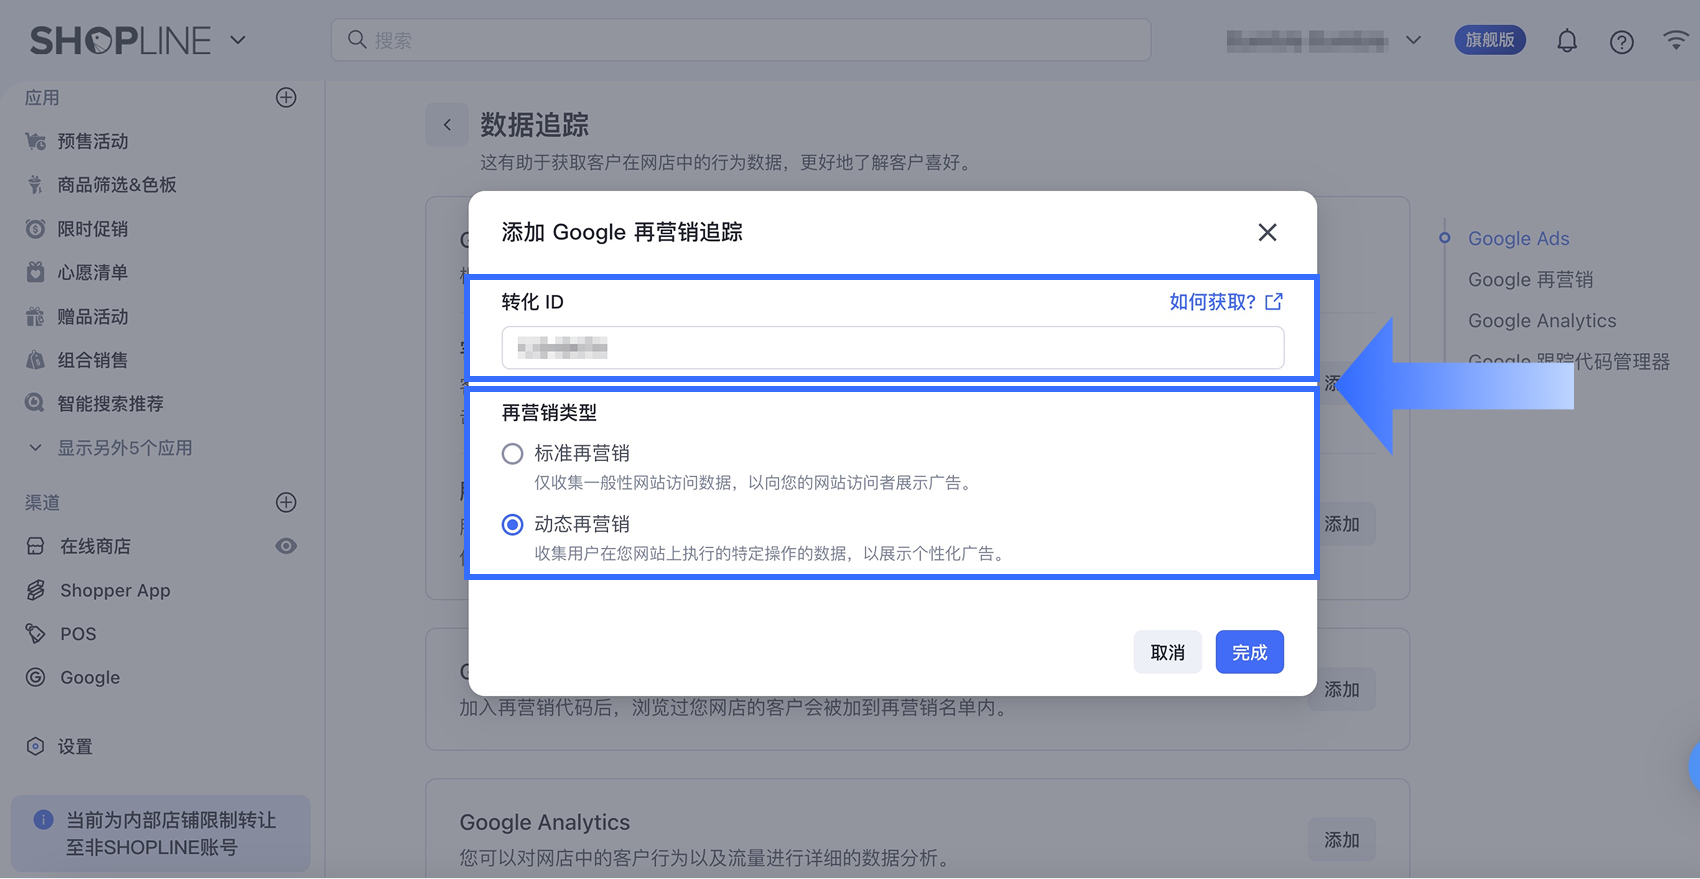
Task: Open the help question mark icon
Action: coord(1621,42)
